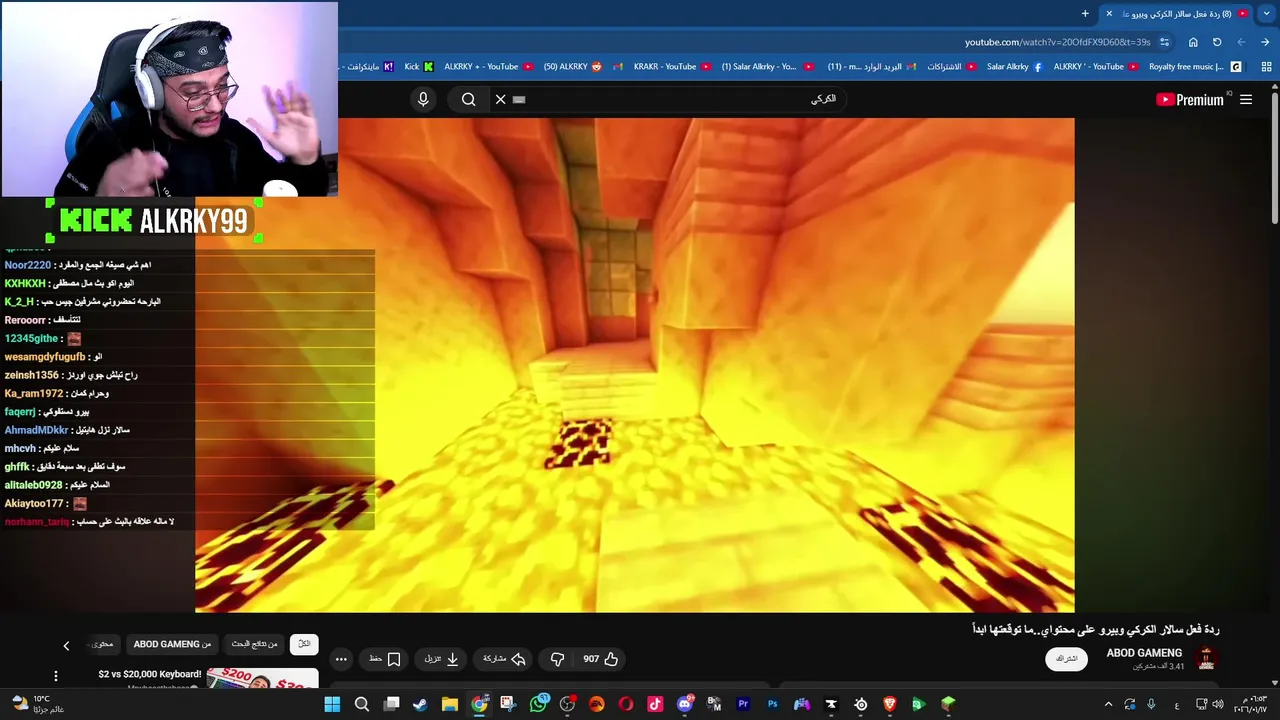Reload the page in the browser toolbar

tap(1217, 42)
